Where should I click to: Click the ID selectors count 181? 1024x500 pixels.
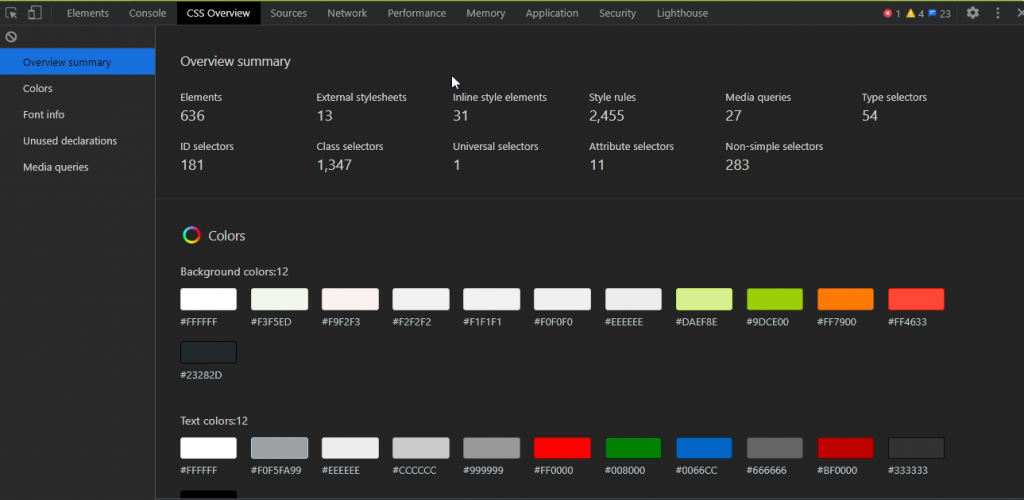click(192, 165)
